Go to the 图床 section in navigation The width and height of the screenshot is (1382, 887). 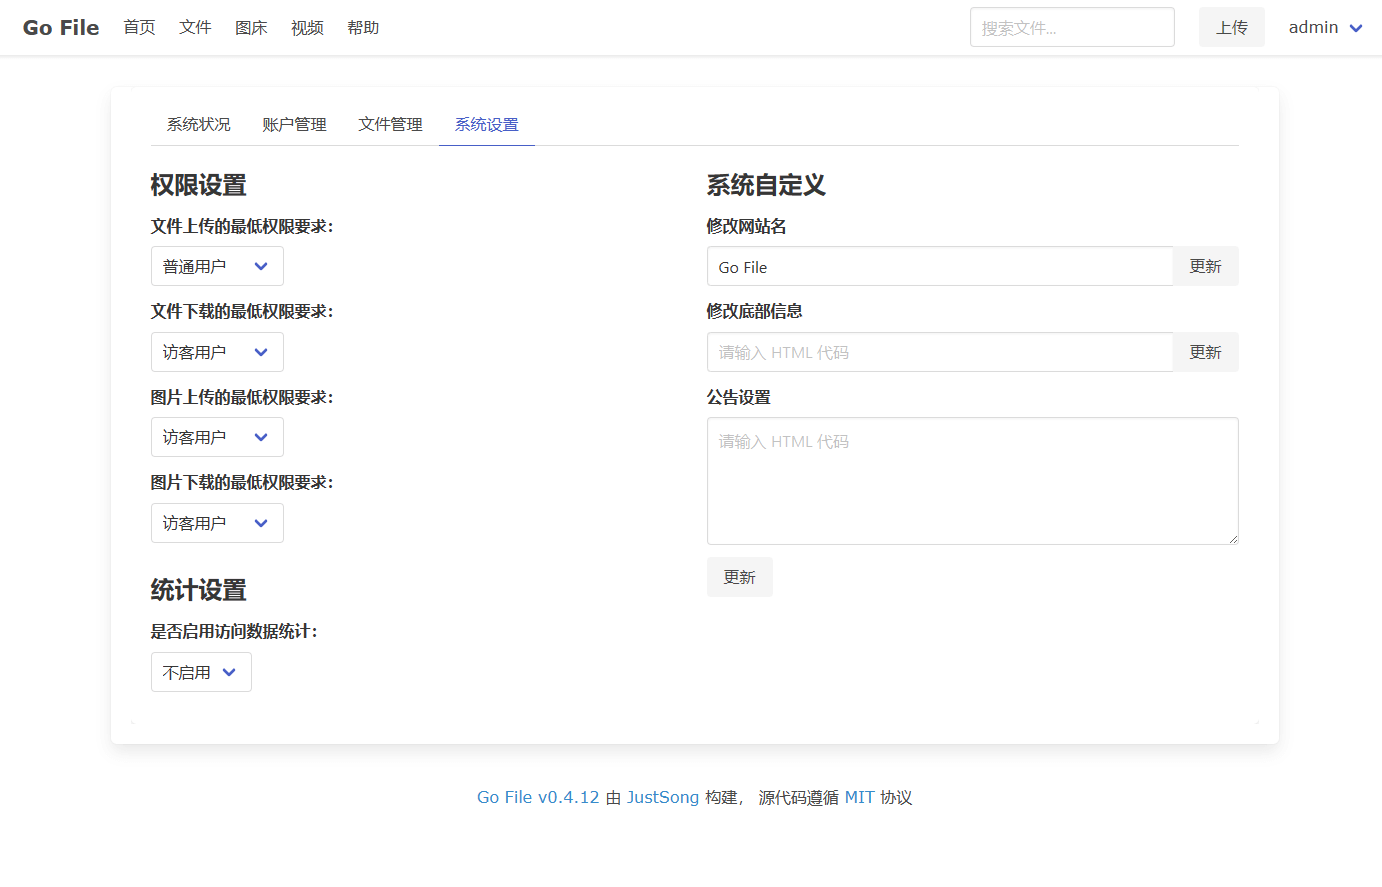click(x=251, y=27)
